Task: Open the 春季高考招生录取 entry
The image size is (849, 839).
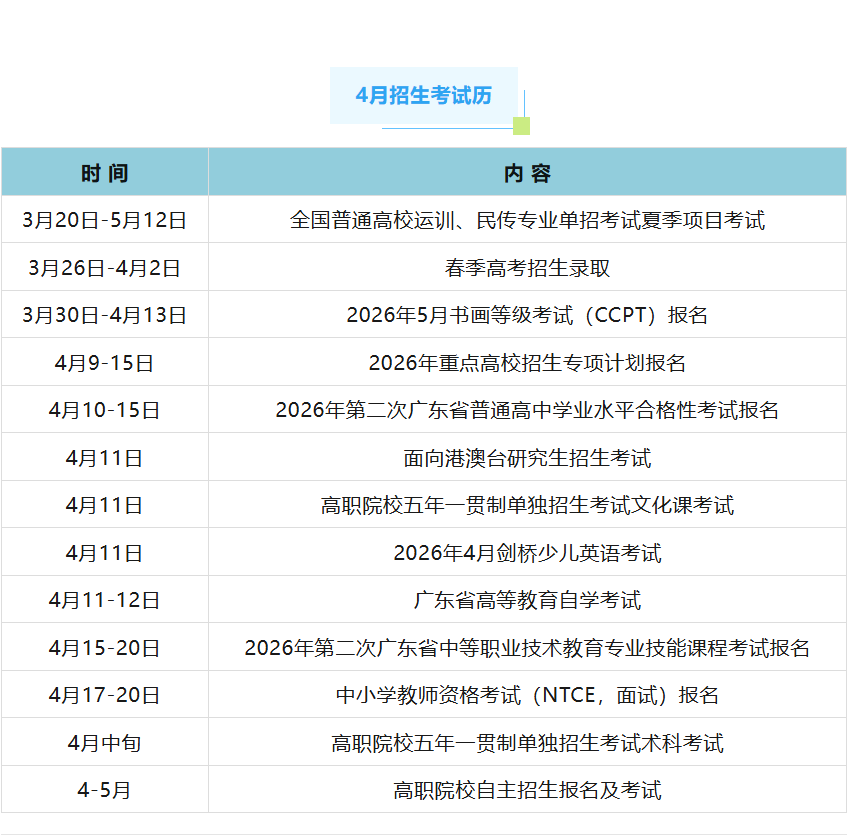Action: click(527, 268)
